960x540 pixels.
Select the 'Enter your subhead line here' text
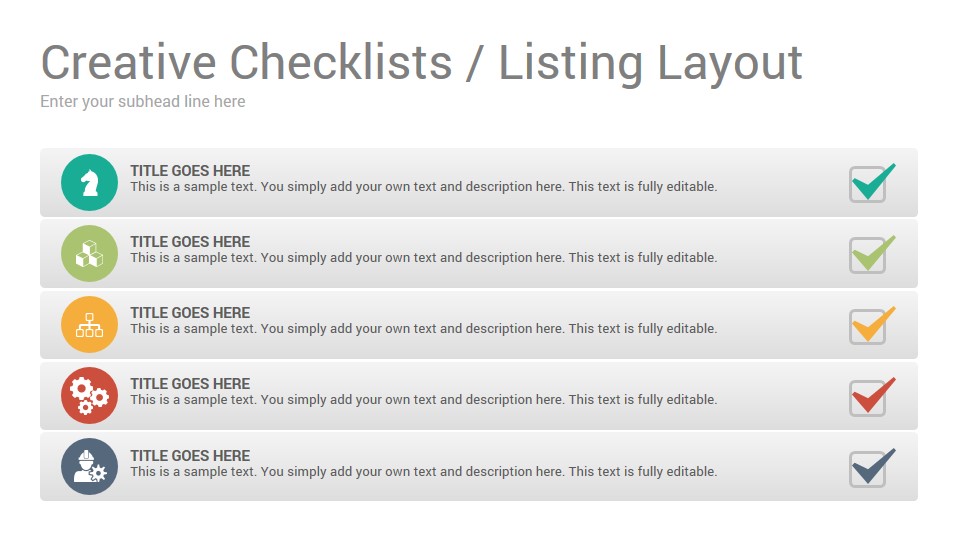click(143, 102)
